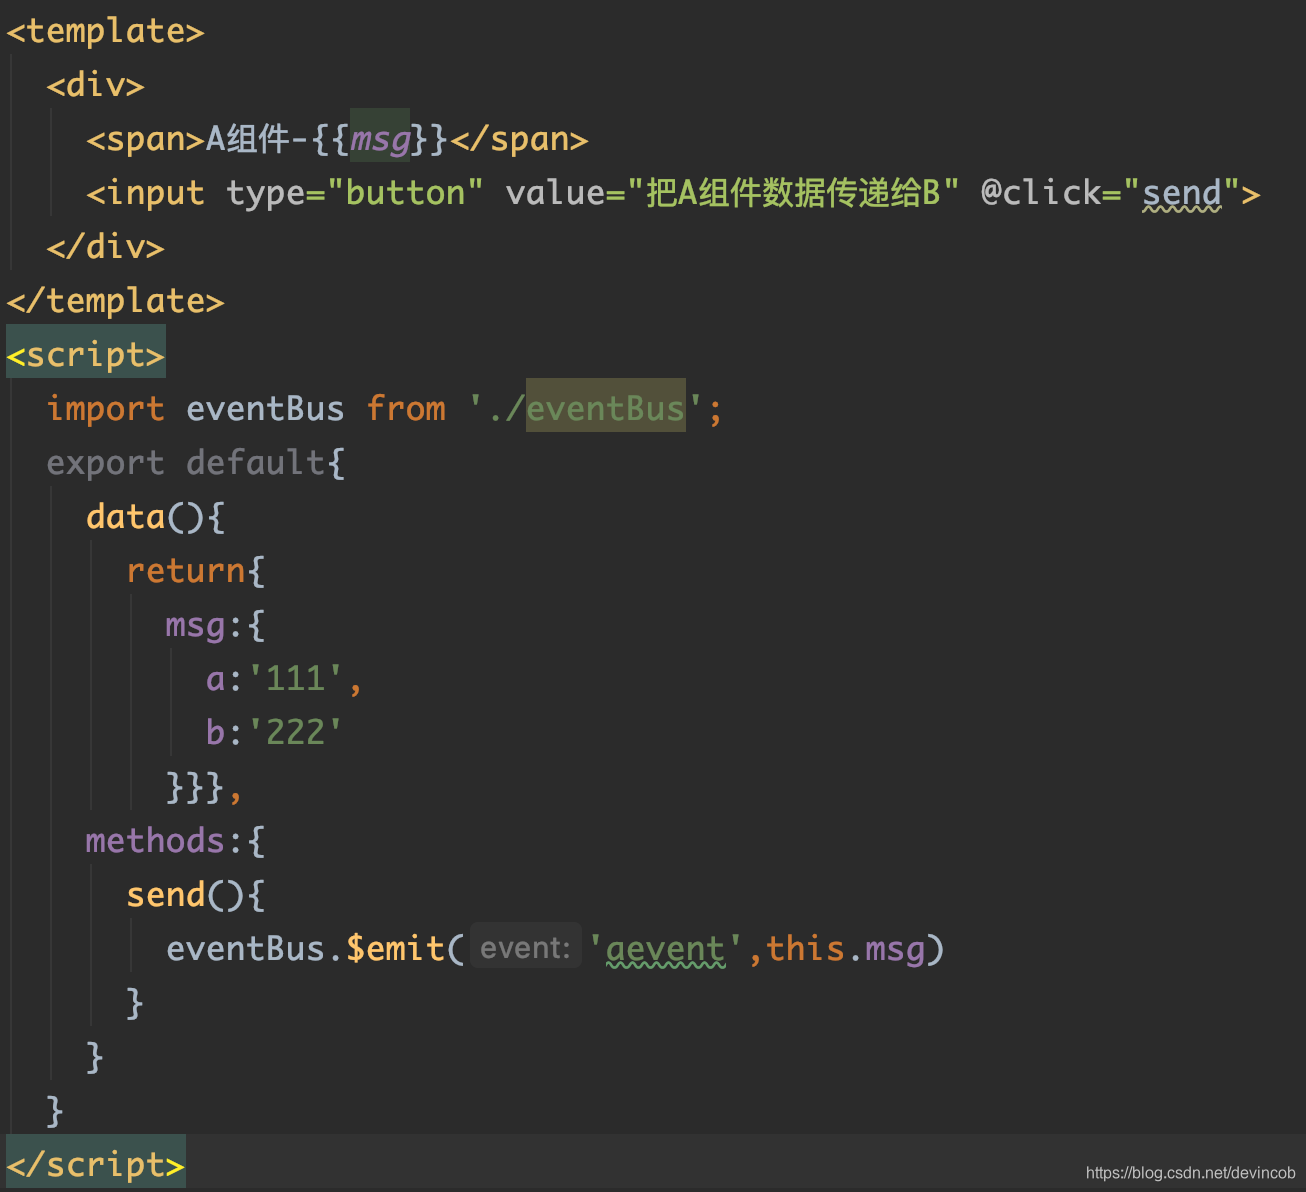1306x1192 pixels.
Task: Click the @click attribute name
Action: (1041, 193)
